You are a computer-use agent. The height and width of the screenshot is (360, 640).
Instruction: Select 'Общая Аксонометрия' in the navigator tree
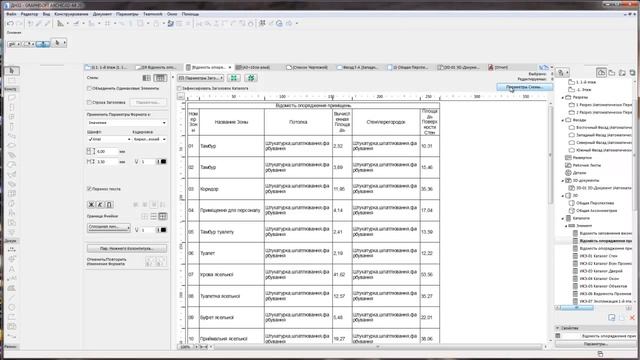click(x=596, y=211)
